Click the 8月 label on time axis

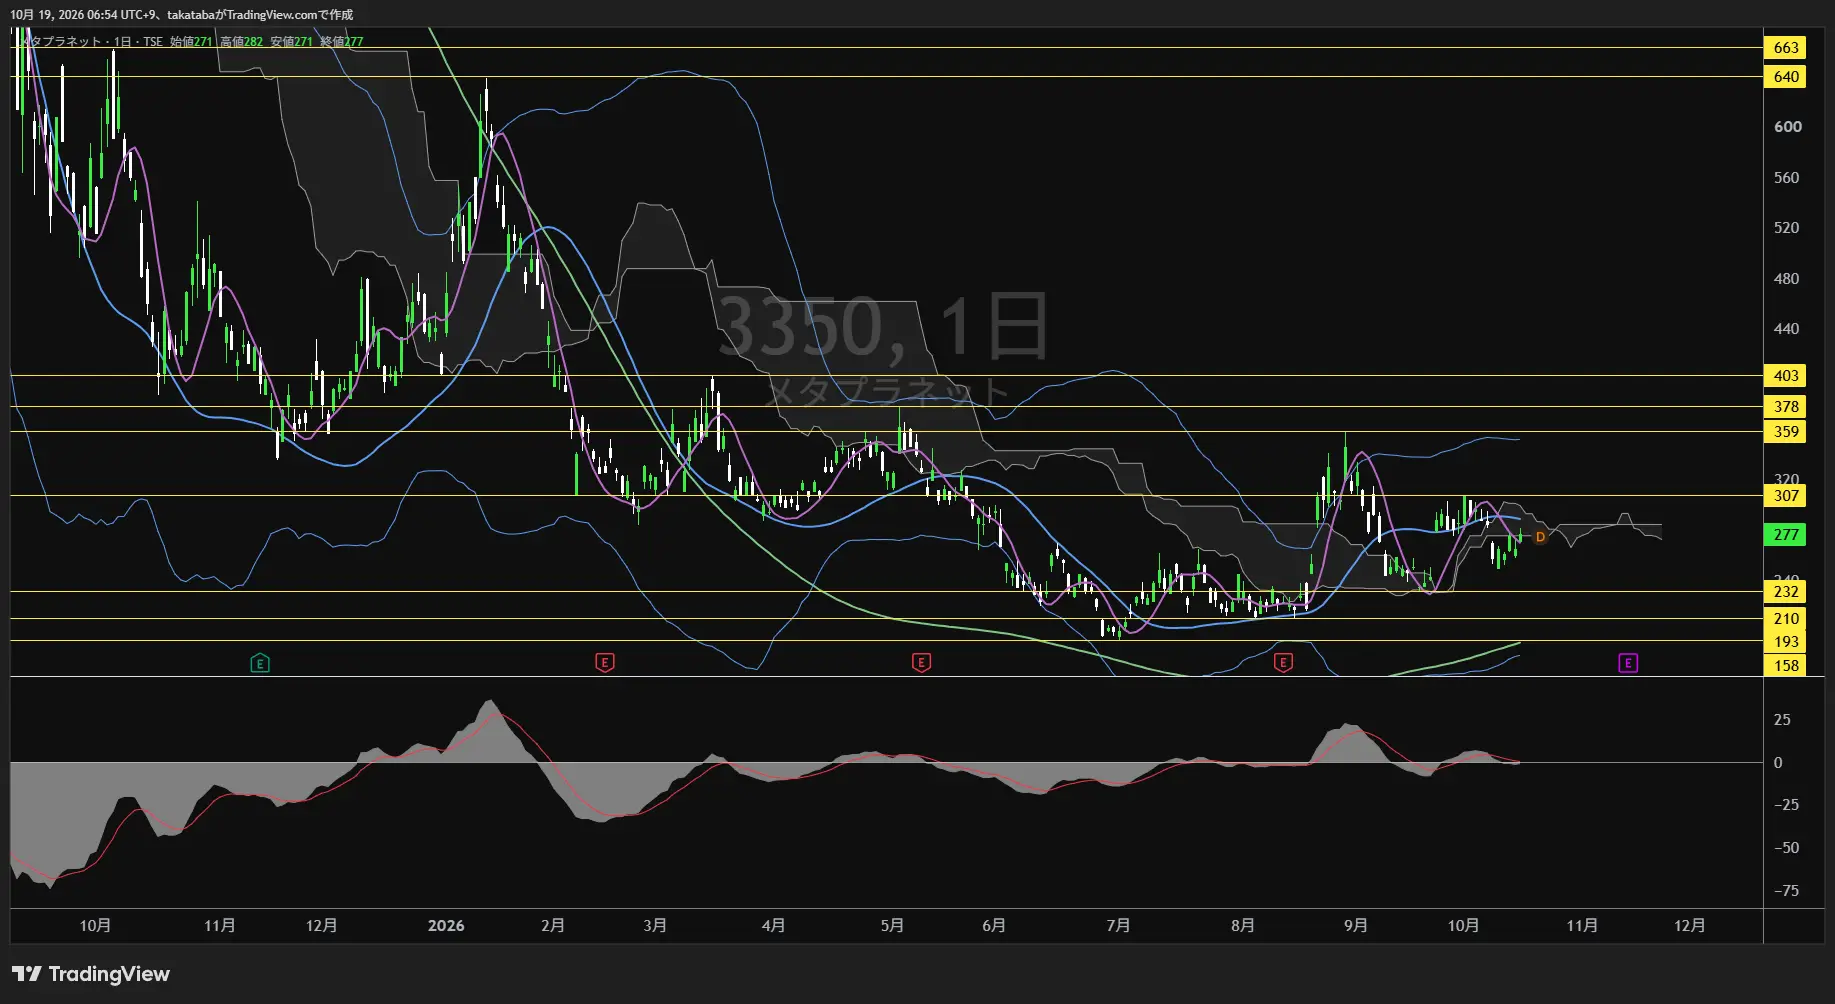tap(1242, 926)
